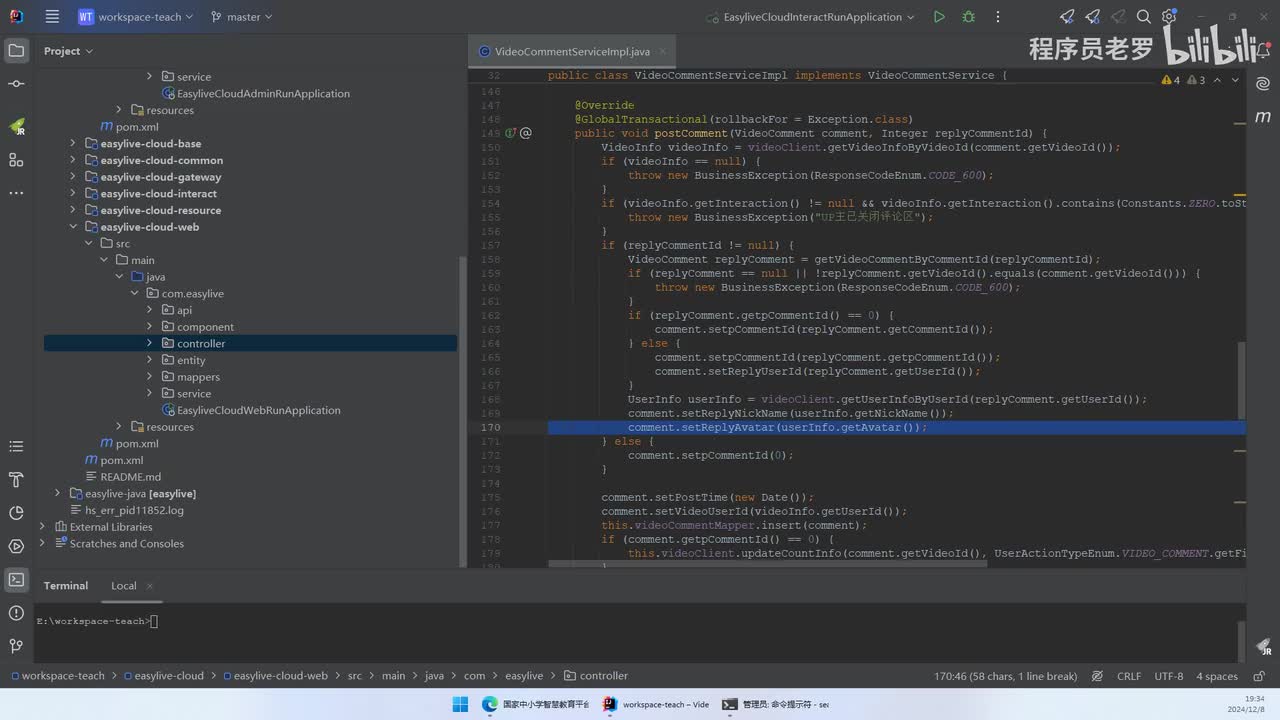1280x720 pixels.
Task: Switch to the VideoCommentServiceImpl.java tab
Action: [571, 52]
